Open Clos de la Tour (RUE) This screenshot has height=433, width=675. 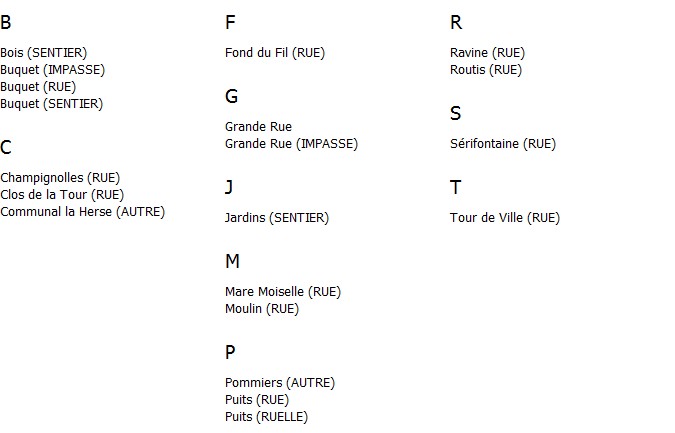62,195
